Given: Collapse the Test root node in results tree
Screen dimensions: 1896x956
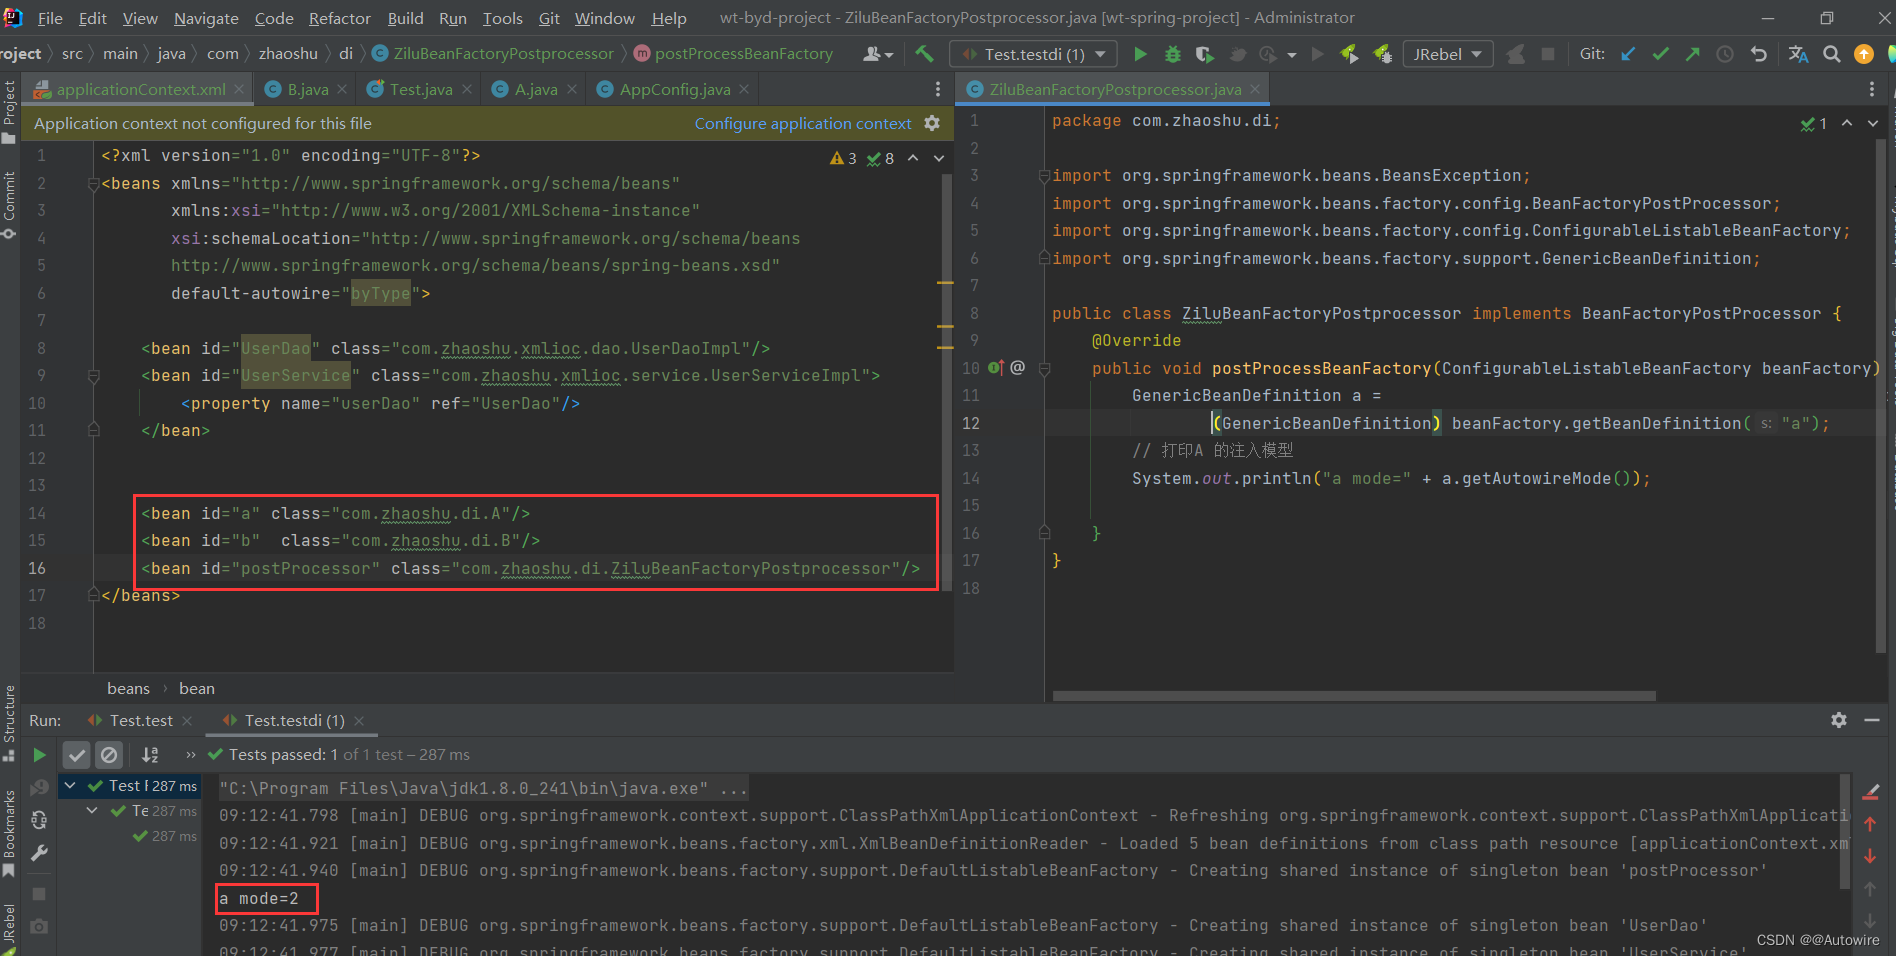Looking at the screenshot, I should pos(70,786).
